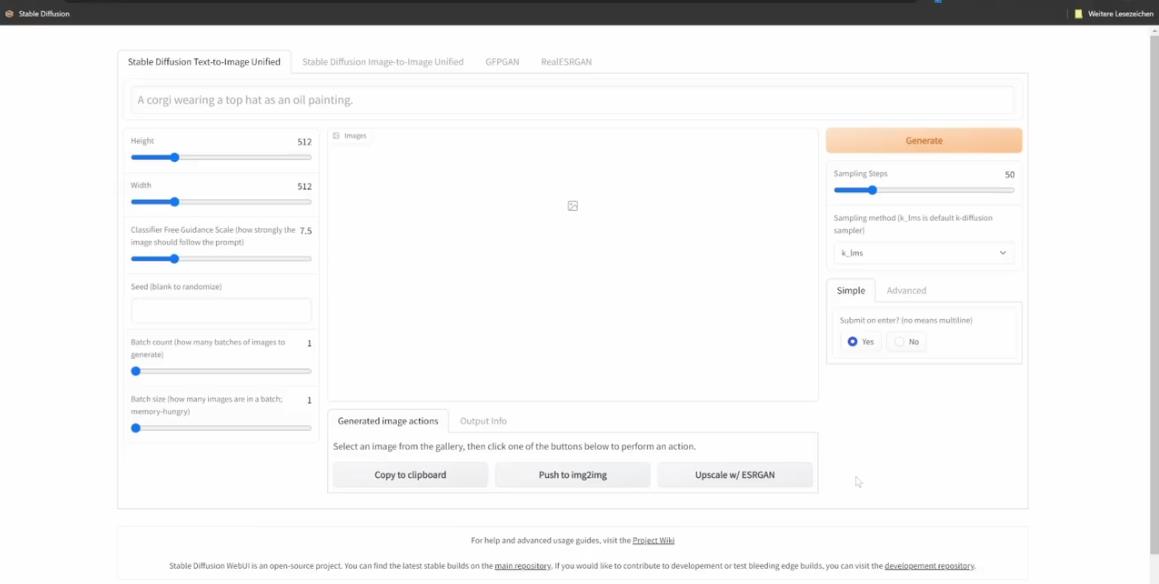Click the Upscale w/ ESRGAN button

pyautogui.click(x=735, y=475)
